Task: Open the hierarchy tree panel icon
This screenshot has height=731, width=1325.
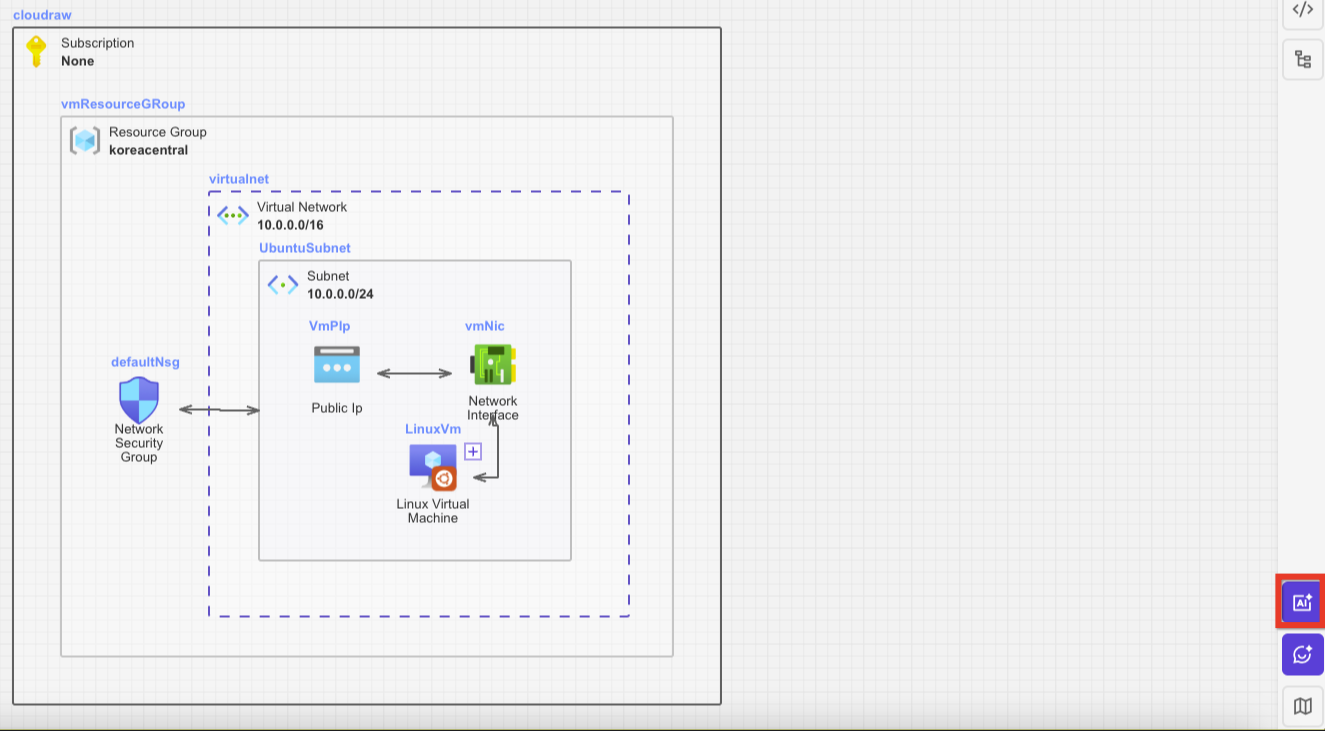Action: pos(1302,60)
